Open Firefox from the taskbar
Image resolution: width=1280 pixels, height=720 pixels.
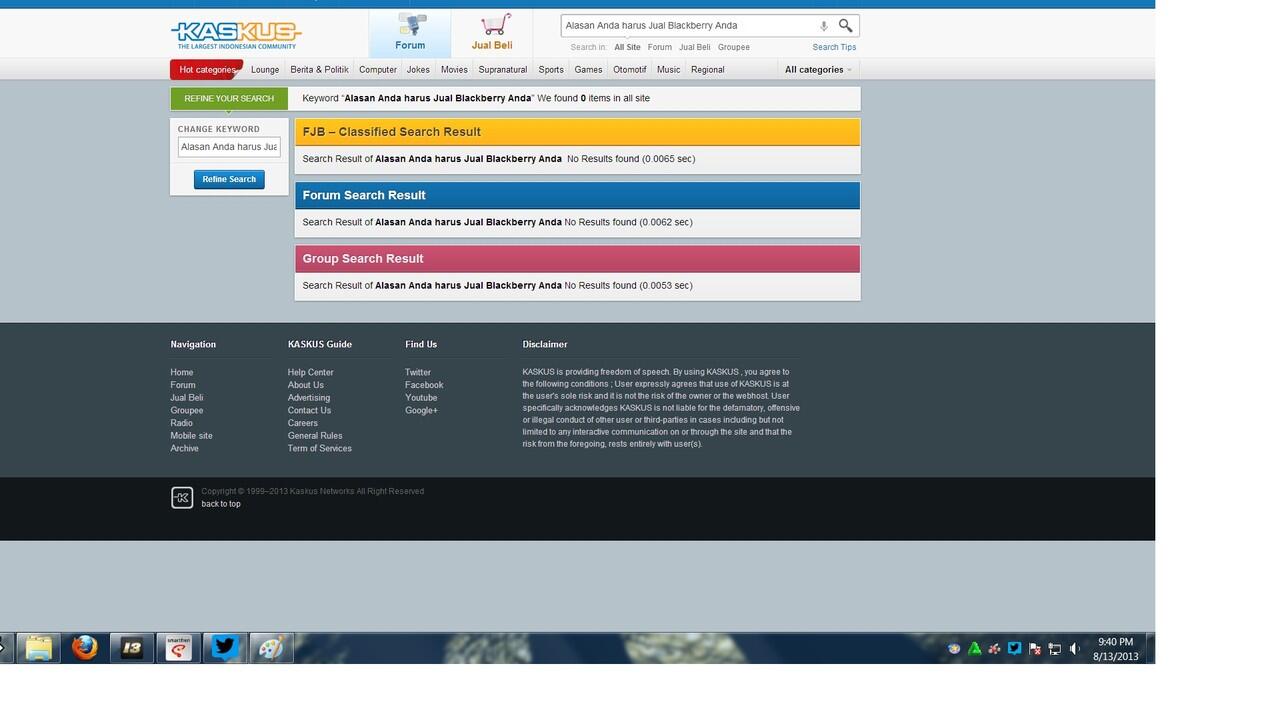pyautogui.click(x=85, y=648)
